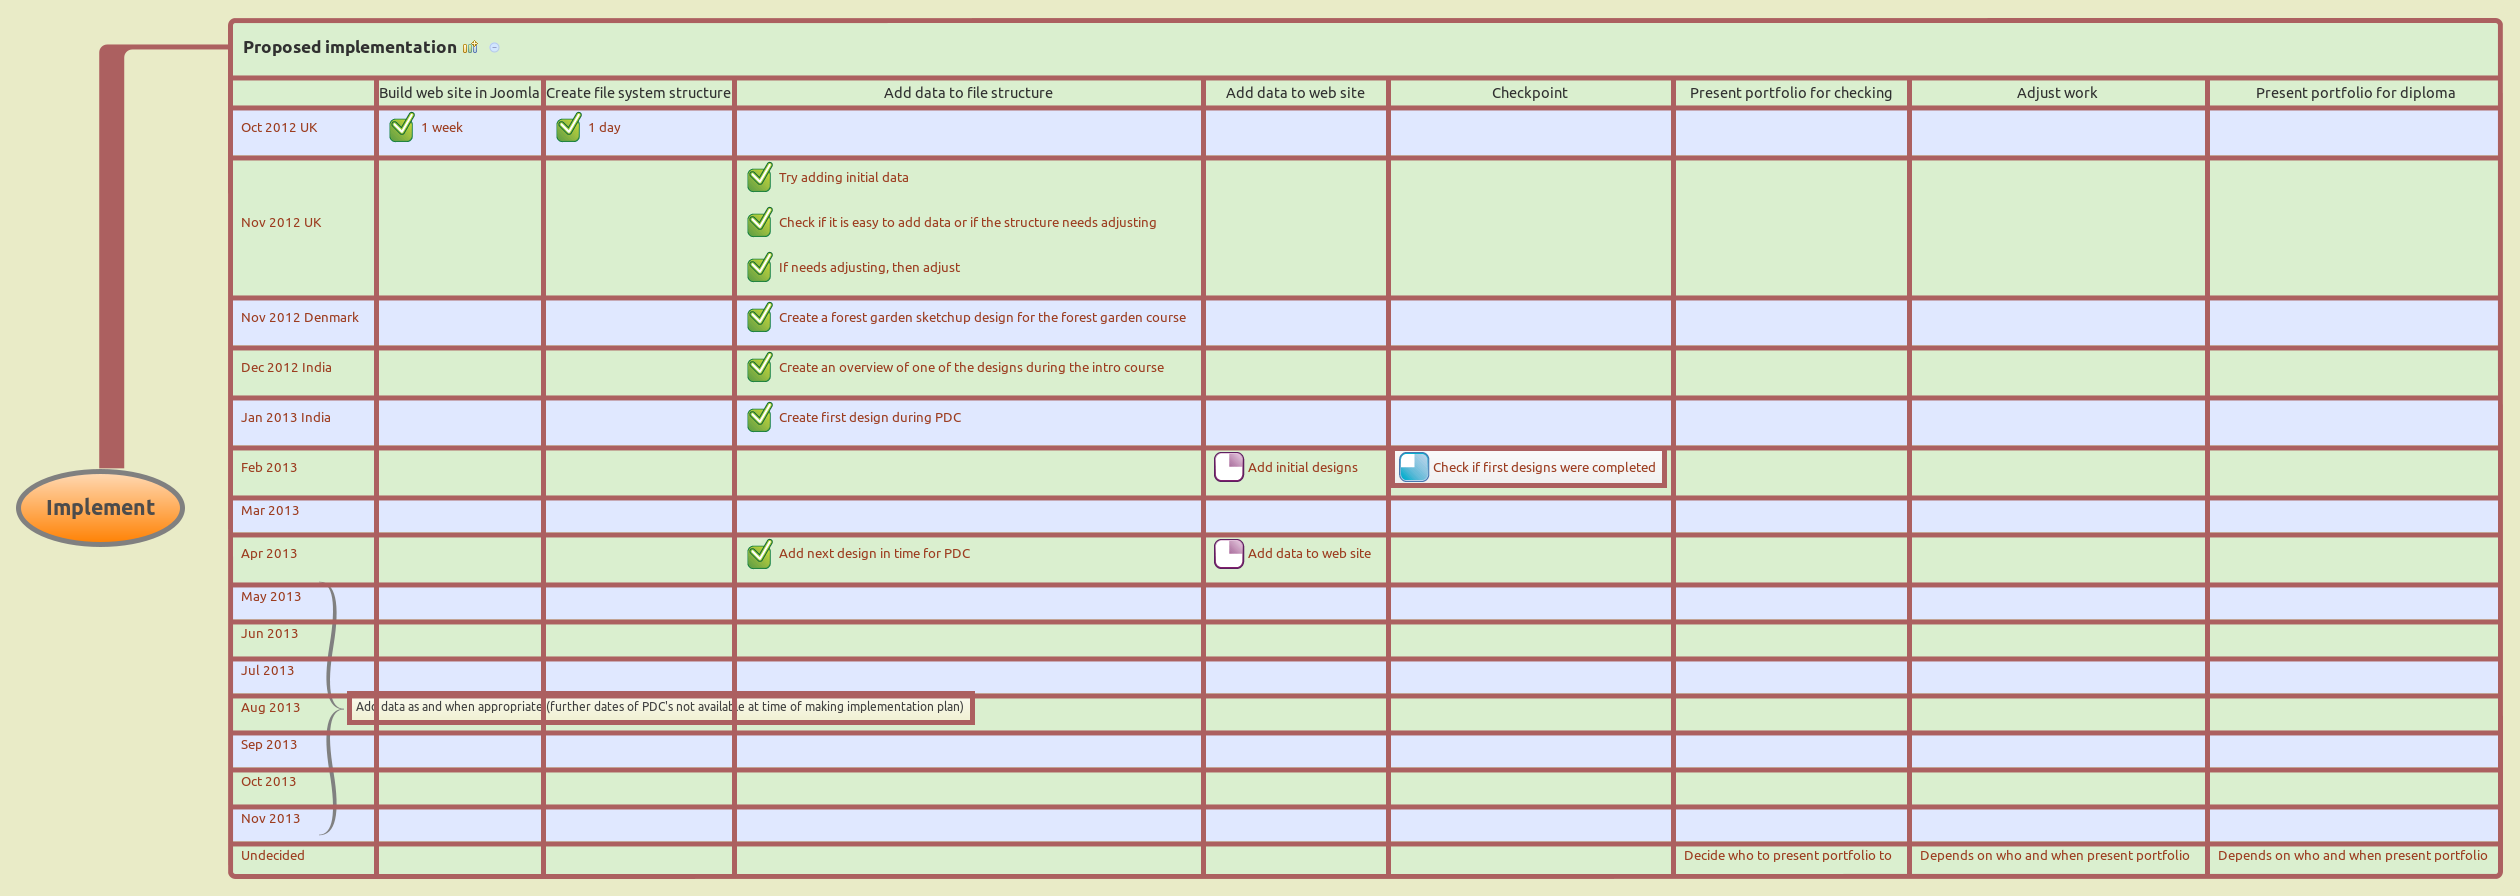Select the Undecided row label
This screenshot has width=2520, height=896.
[x=272, y=856]
